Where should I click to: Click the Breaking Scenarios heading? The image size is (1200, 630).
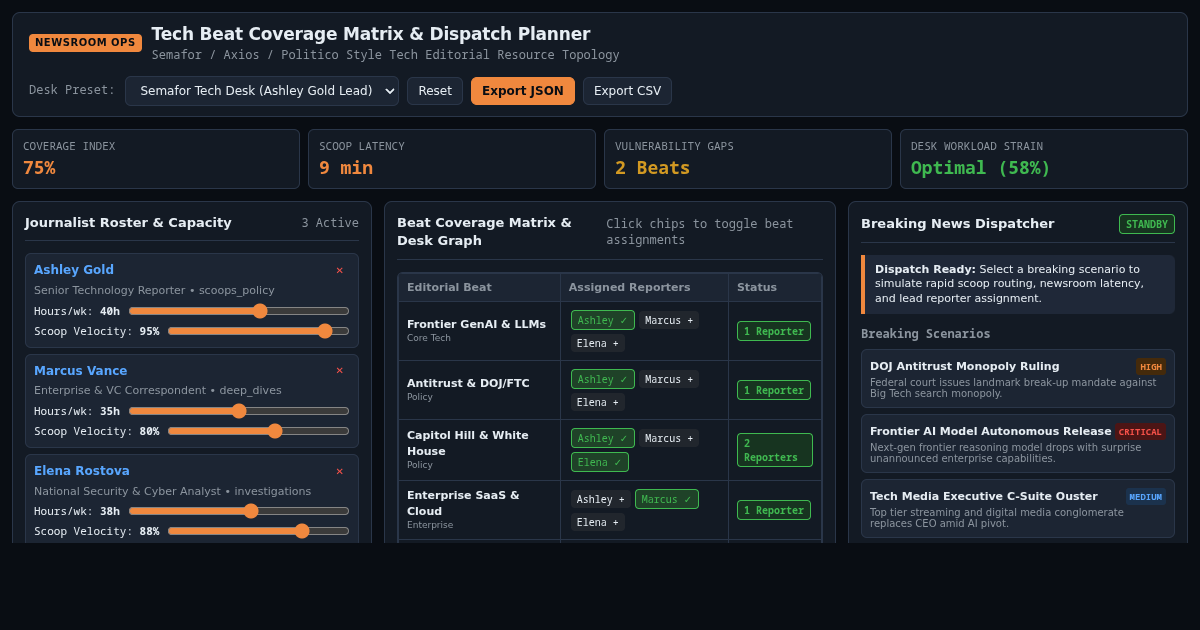[926, 334]
